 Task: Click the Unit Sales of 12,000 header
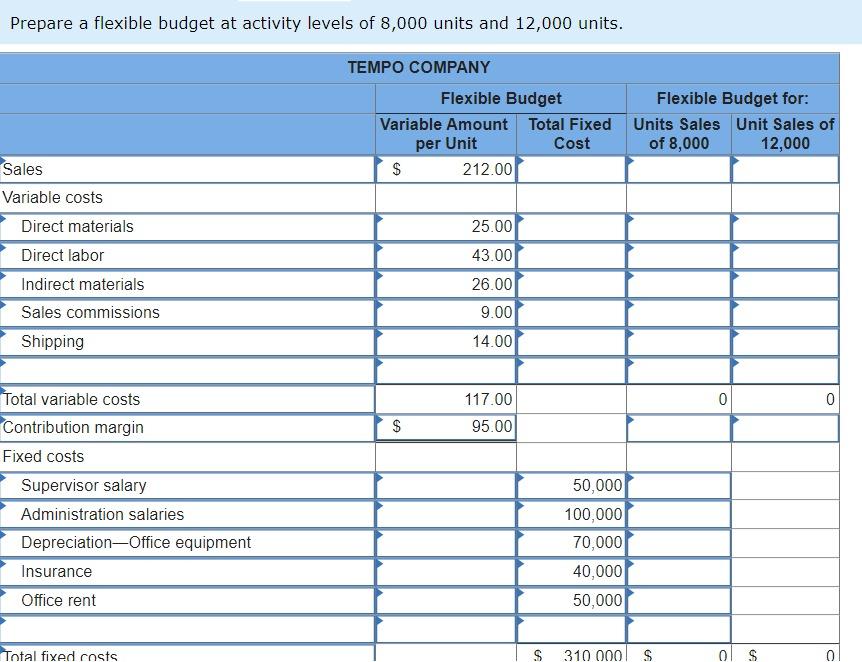[785, 134]
